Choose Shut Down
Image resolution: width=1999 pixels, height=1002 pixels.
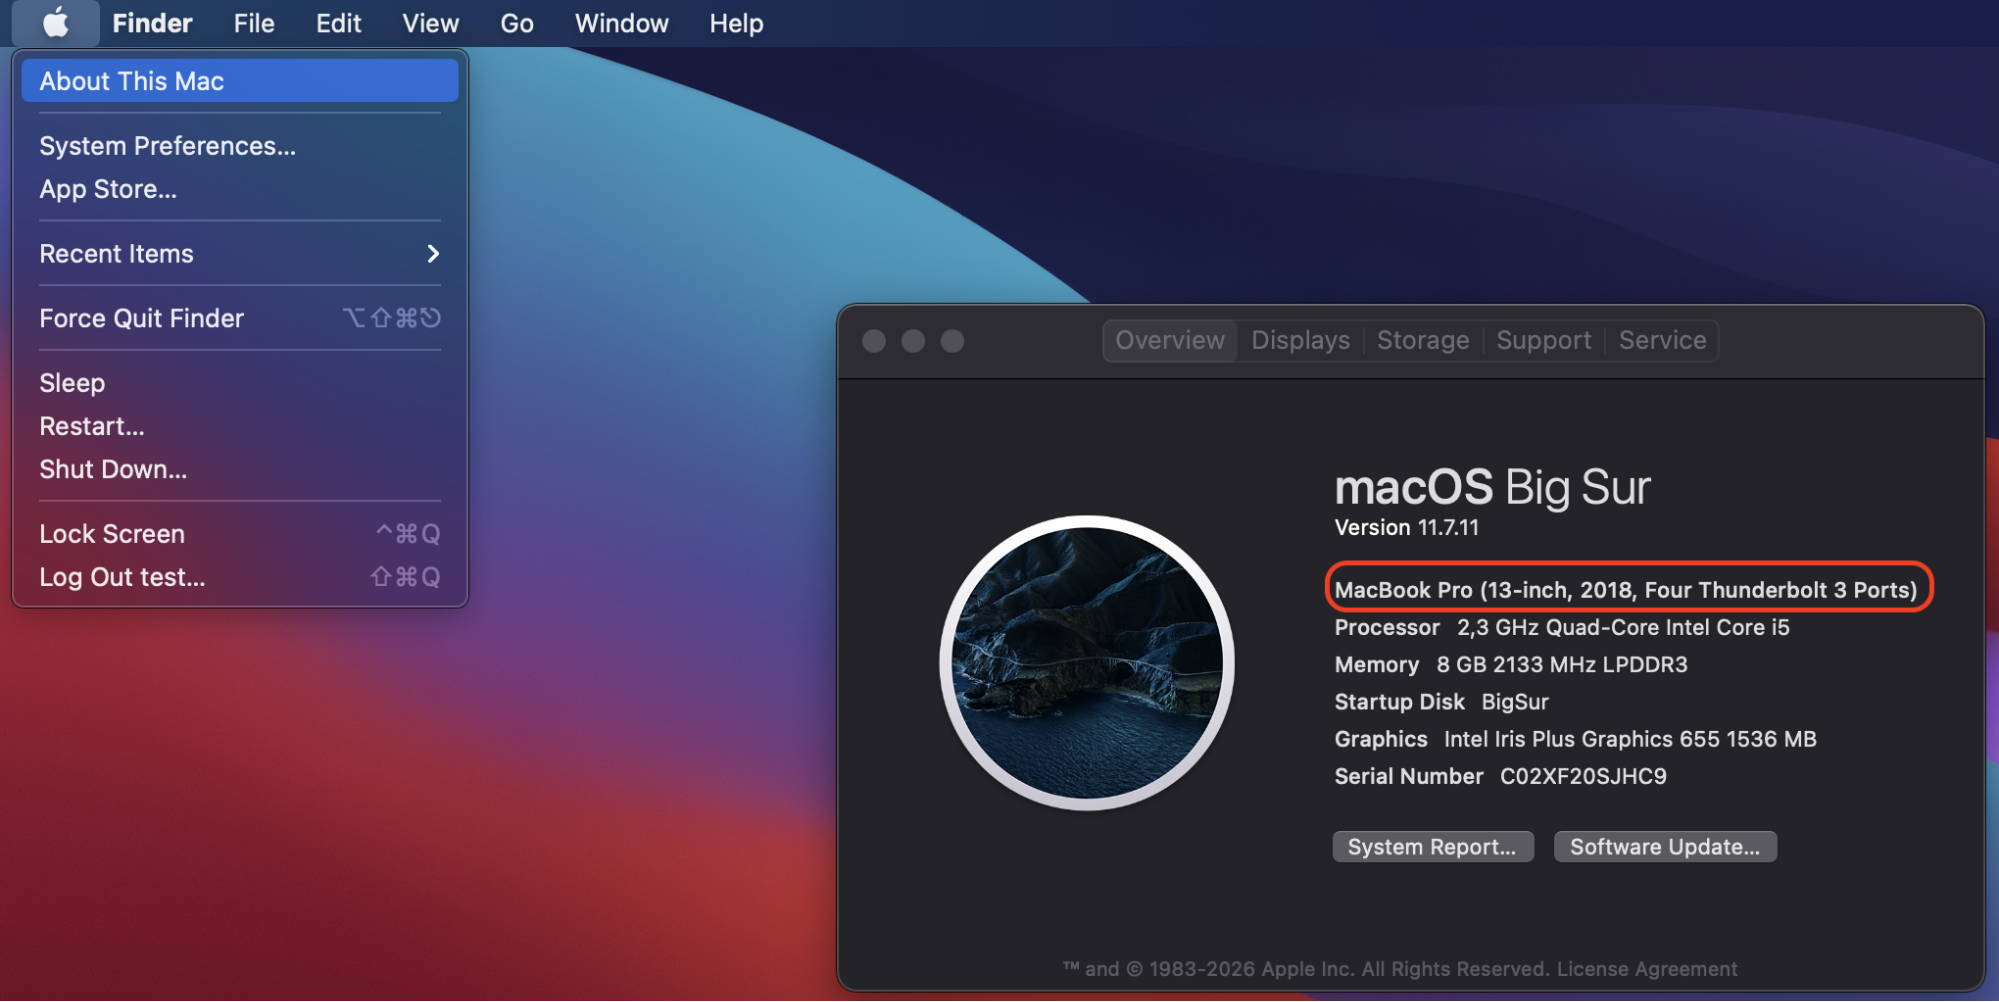pos(113,469)
